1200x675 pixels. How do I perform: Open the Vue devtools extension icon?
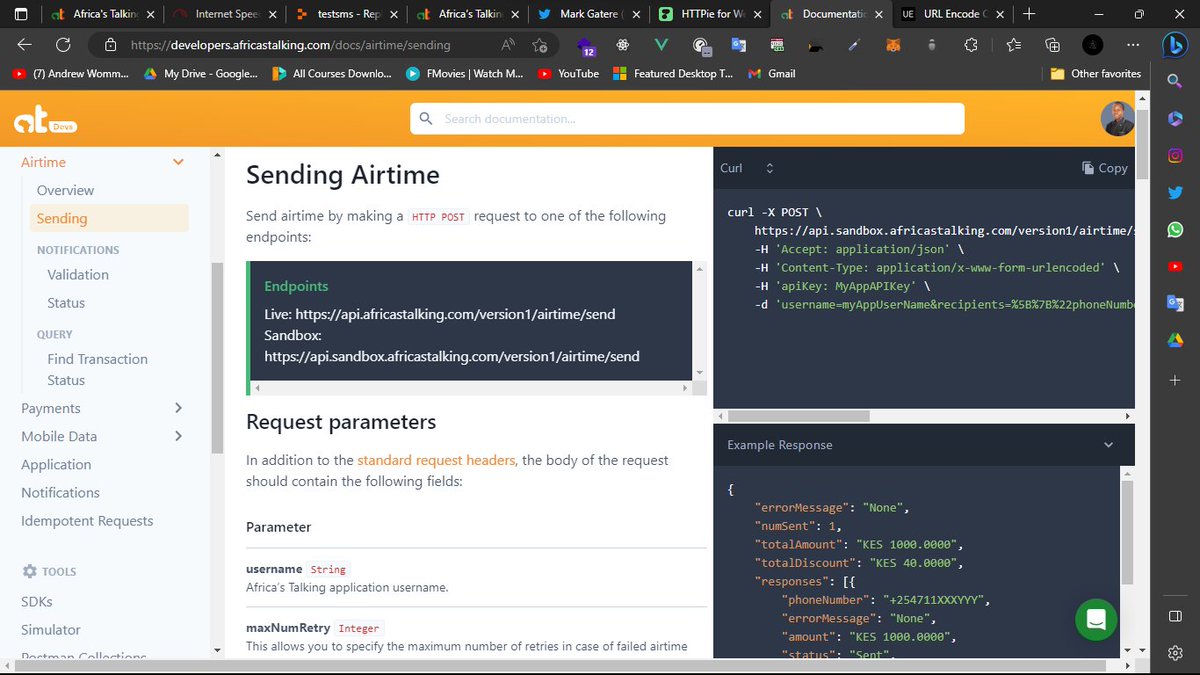660,45
